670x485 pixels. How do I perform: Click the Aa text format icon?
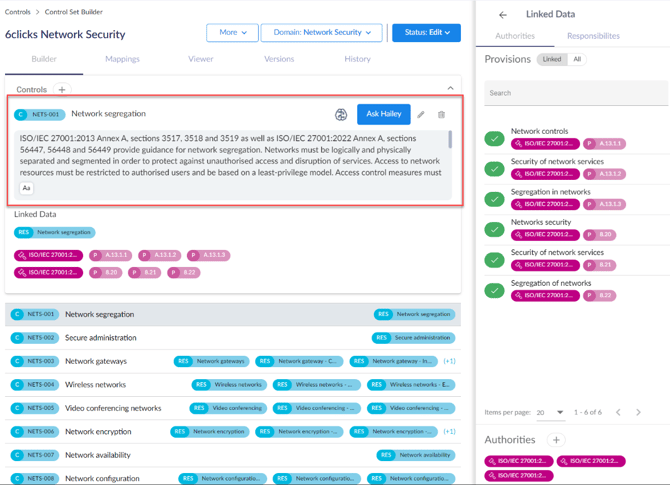pyautogui.click(x=26, y=188)
